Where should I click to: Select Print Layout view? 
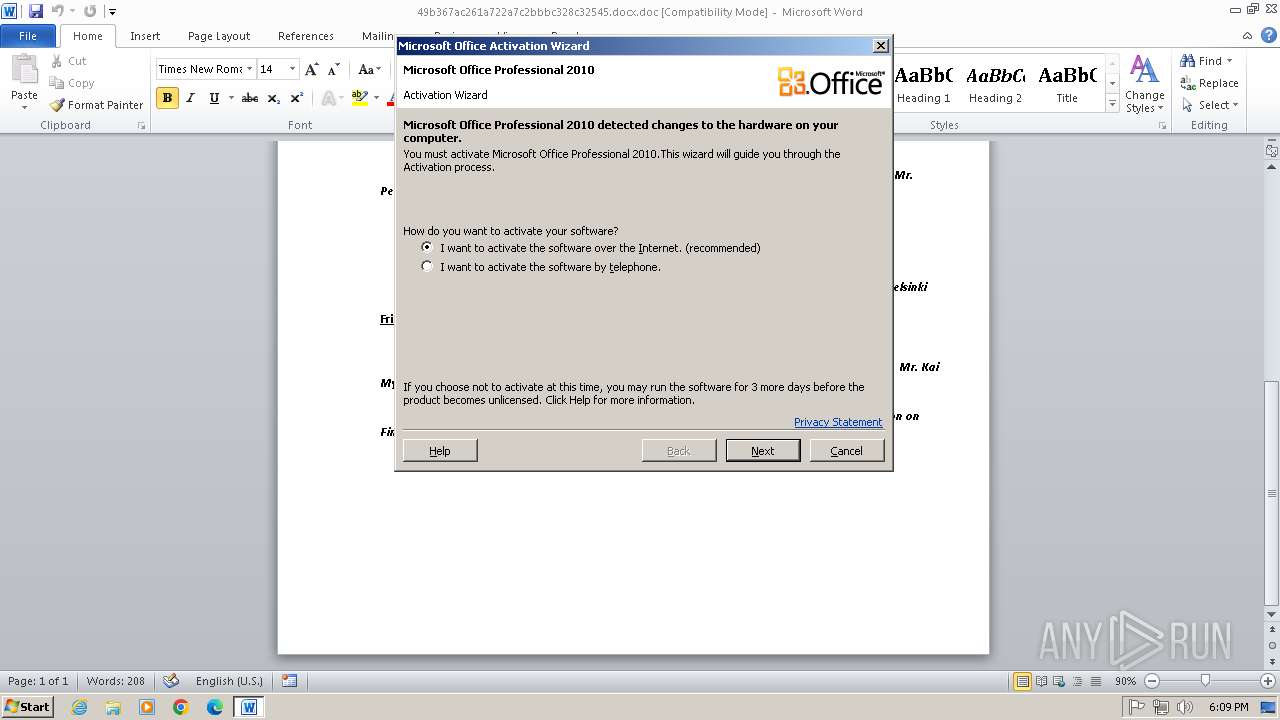coord(1022,681)
